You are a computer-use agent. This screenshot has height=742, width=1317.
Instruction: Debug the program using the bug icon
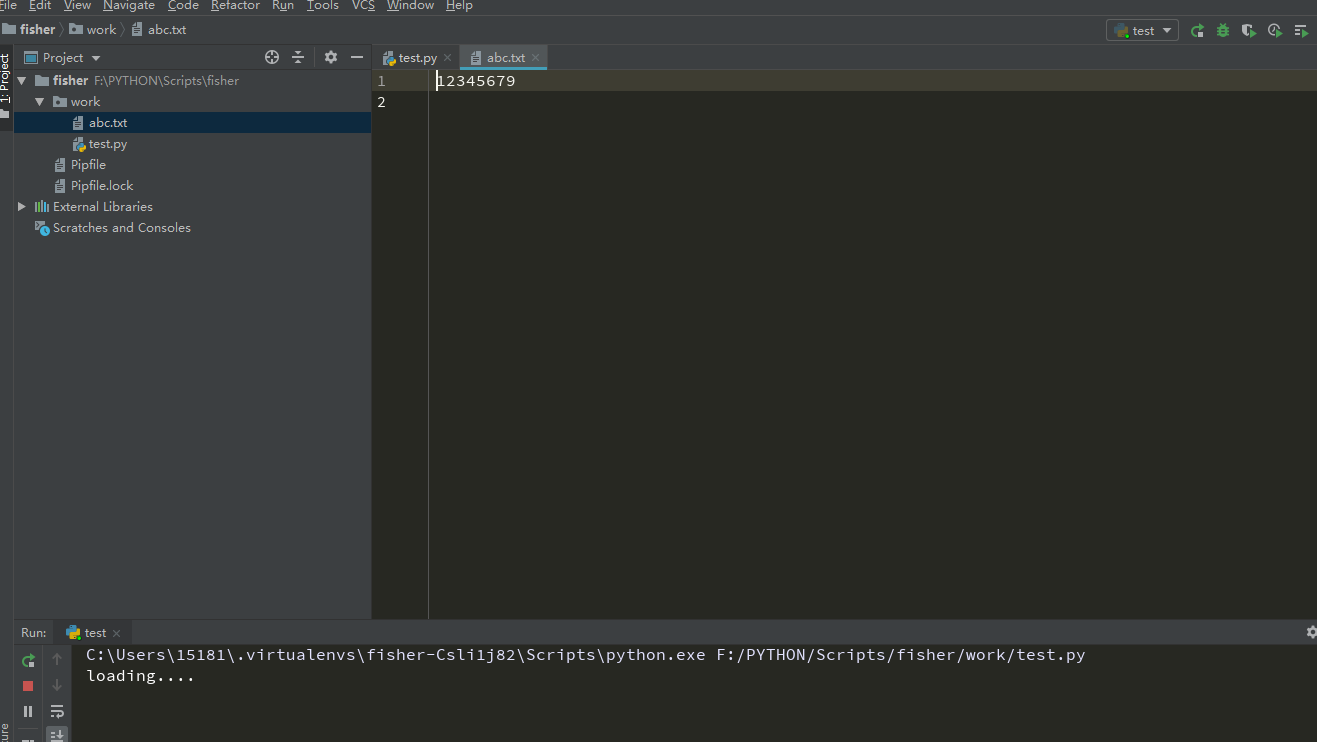1222,30
